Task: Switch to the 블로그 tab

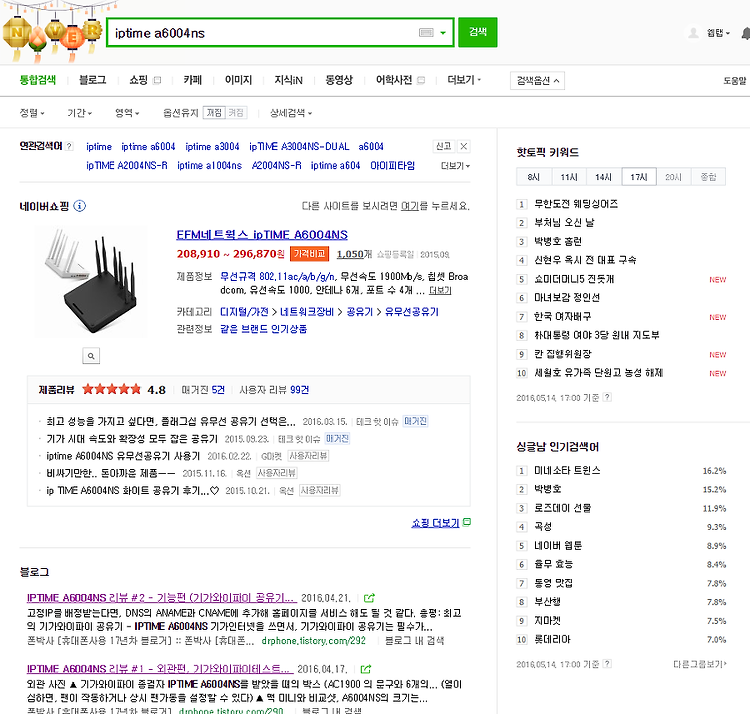Action: 92,80
